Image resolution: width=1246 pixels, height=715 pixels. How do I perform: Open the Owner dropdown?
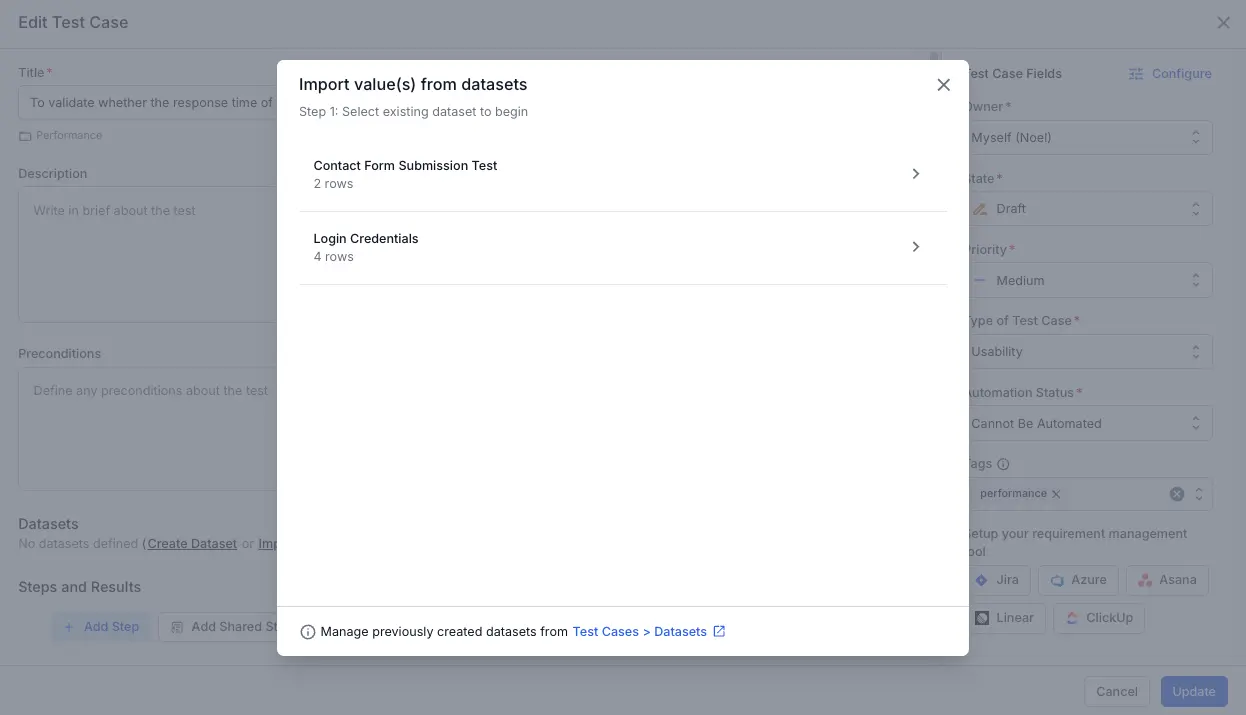click(x=1090, y=138)
